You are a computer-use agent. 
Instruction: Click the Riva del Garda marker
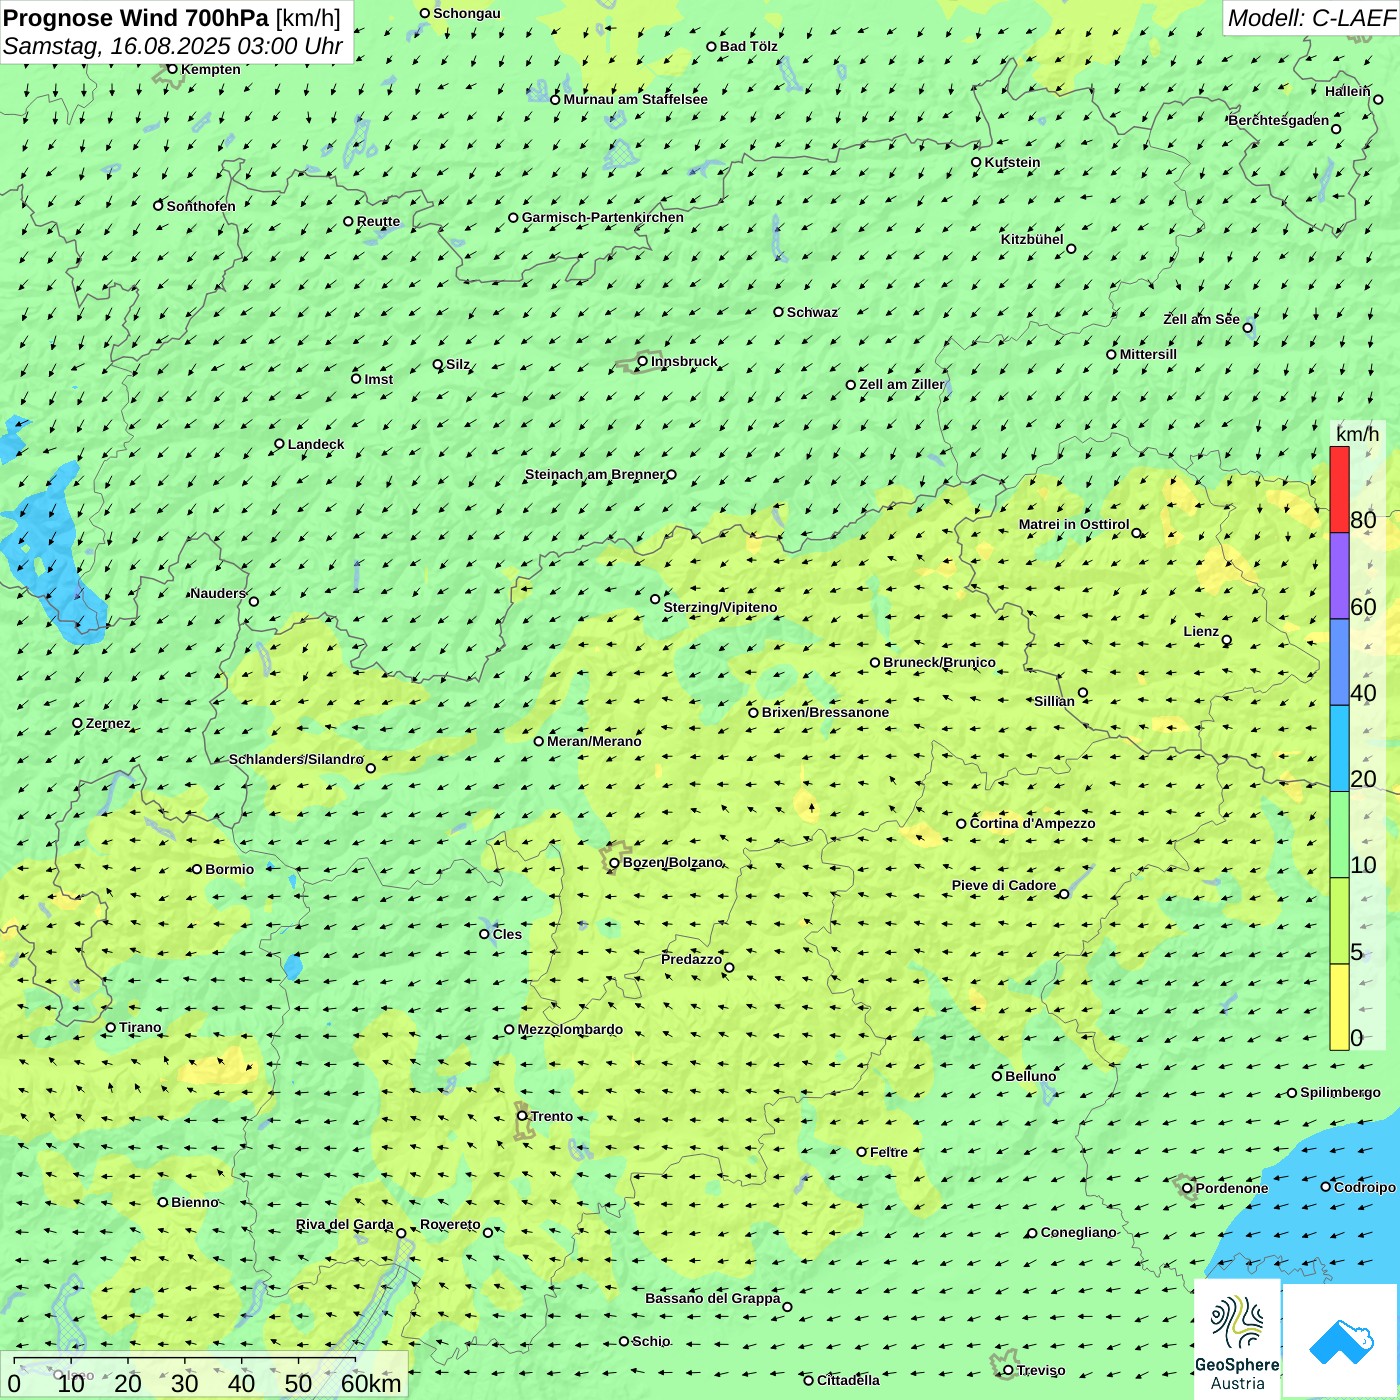[402, 1233]
